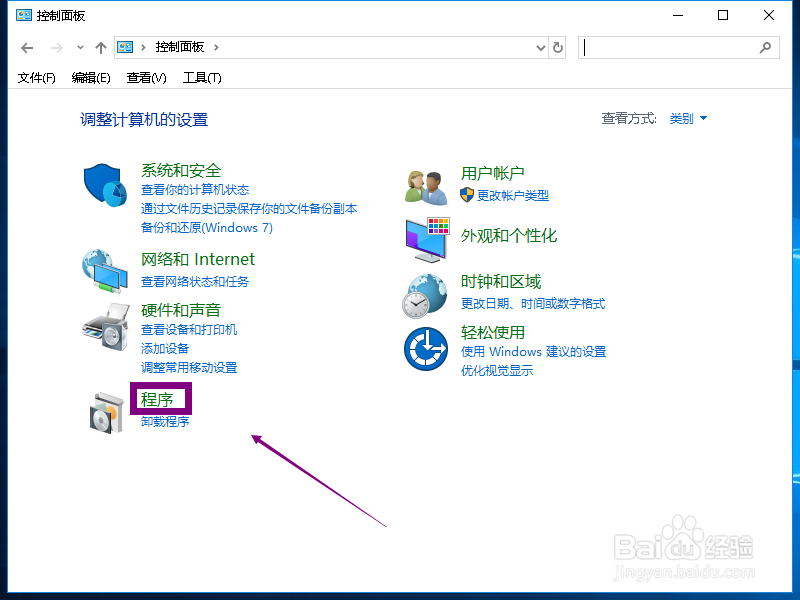Open 系统和安全 via its shield icon
The width and height of the screenshot is (800, 600).
coord(105,185)
